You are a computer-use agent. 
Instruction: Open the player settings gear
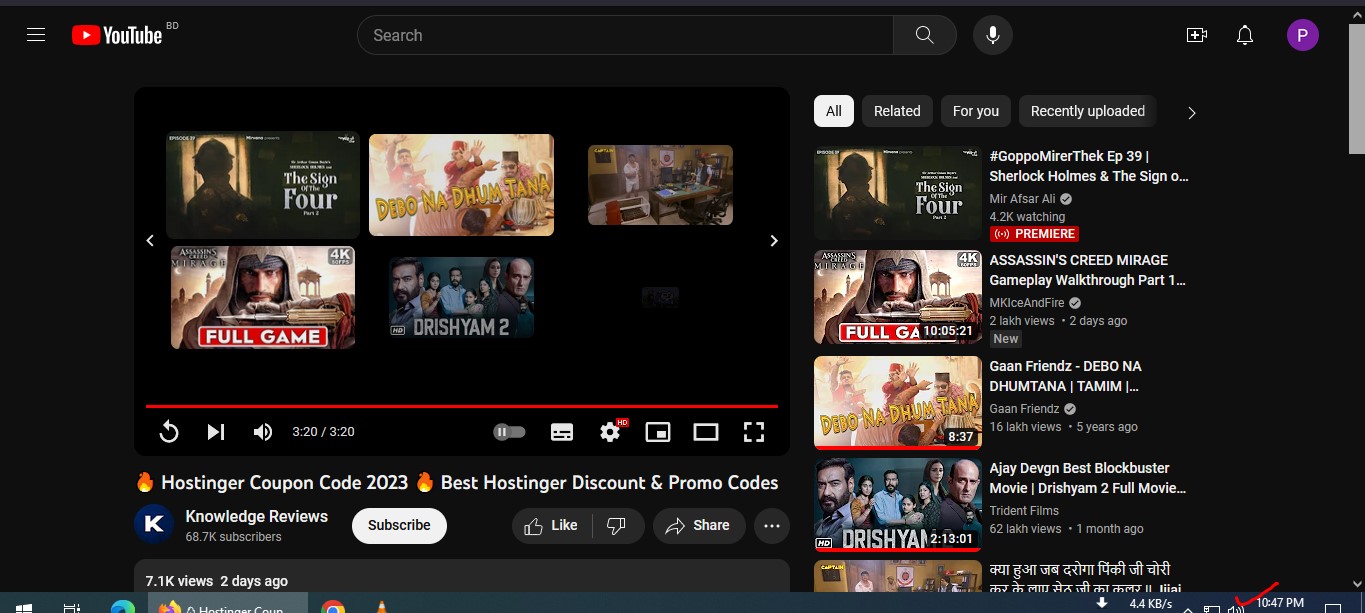coord(610,432)
